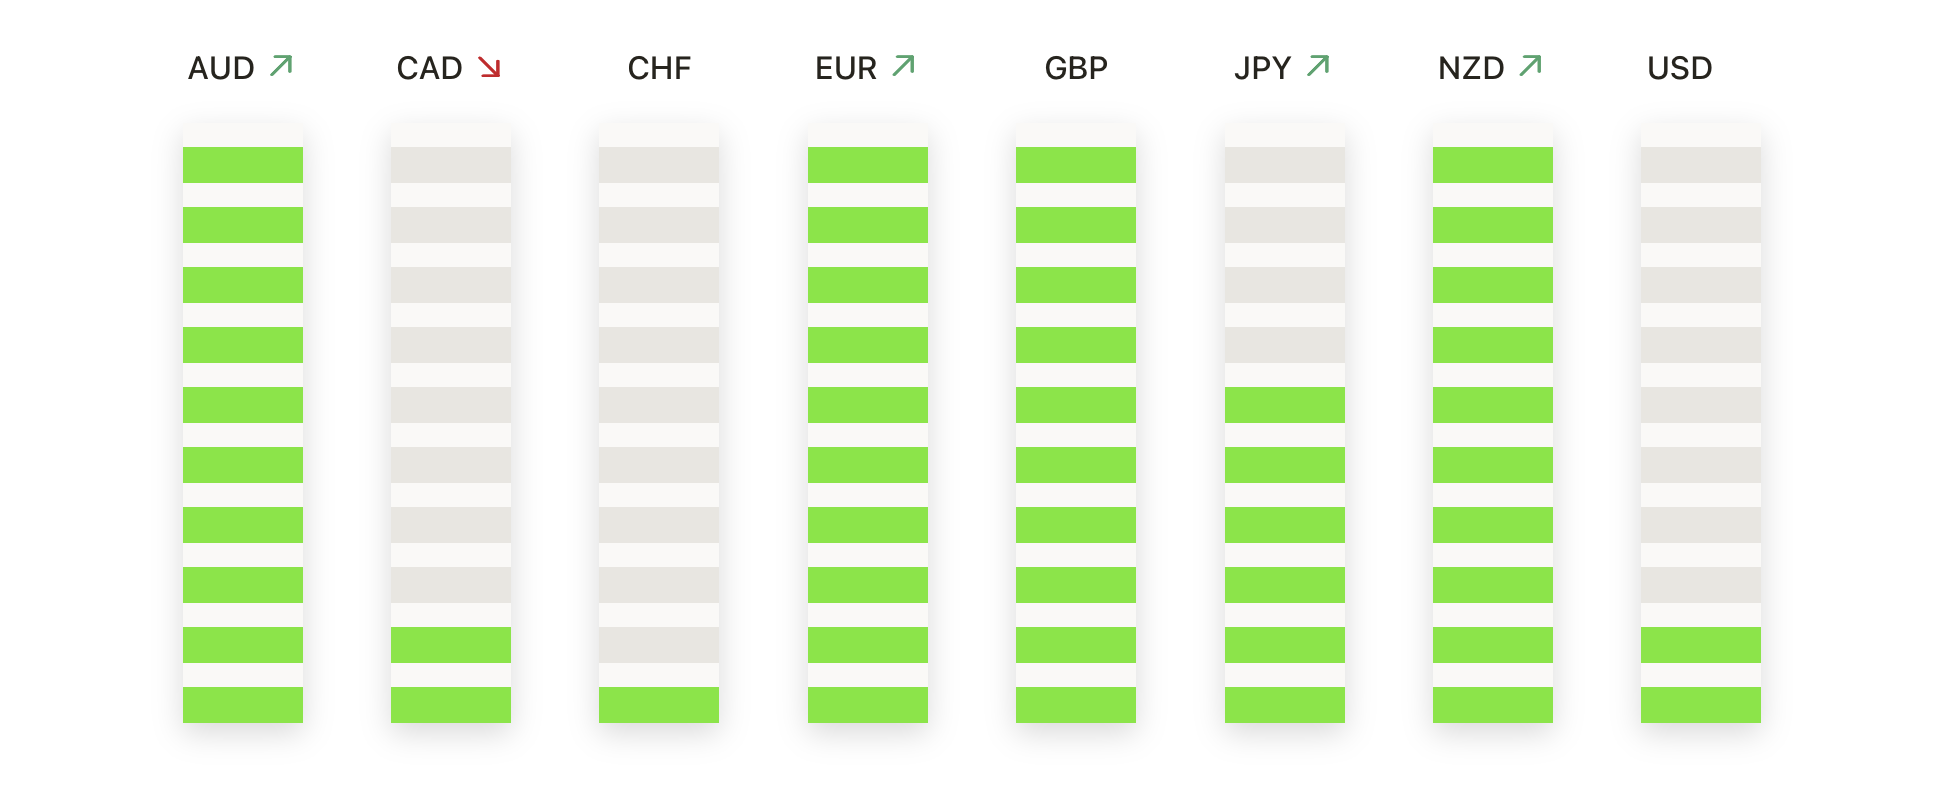Click the JPY column heading

pos(1262,68)
